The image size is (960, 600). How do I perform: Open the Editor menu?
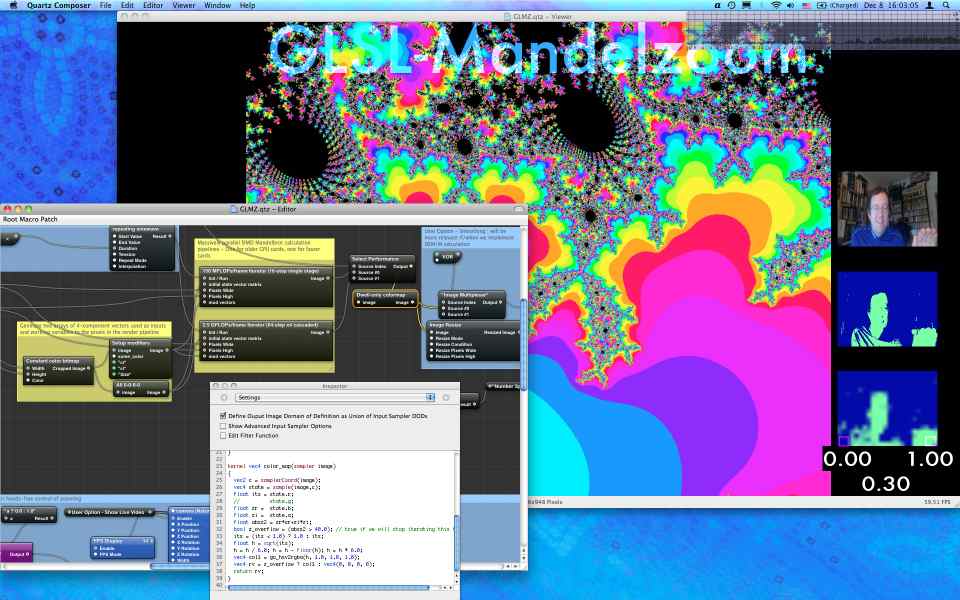[x=153, y=6]
